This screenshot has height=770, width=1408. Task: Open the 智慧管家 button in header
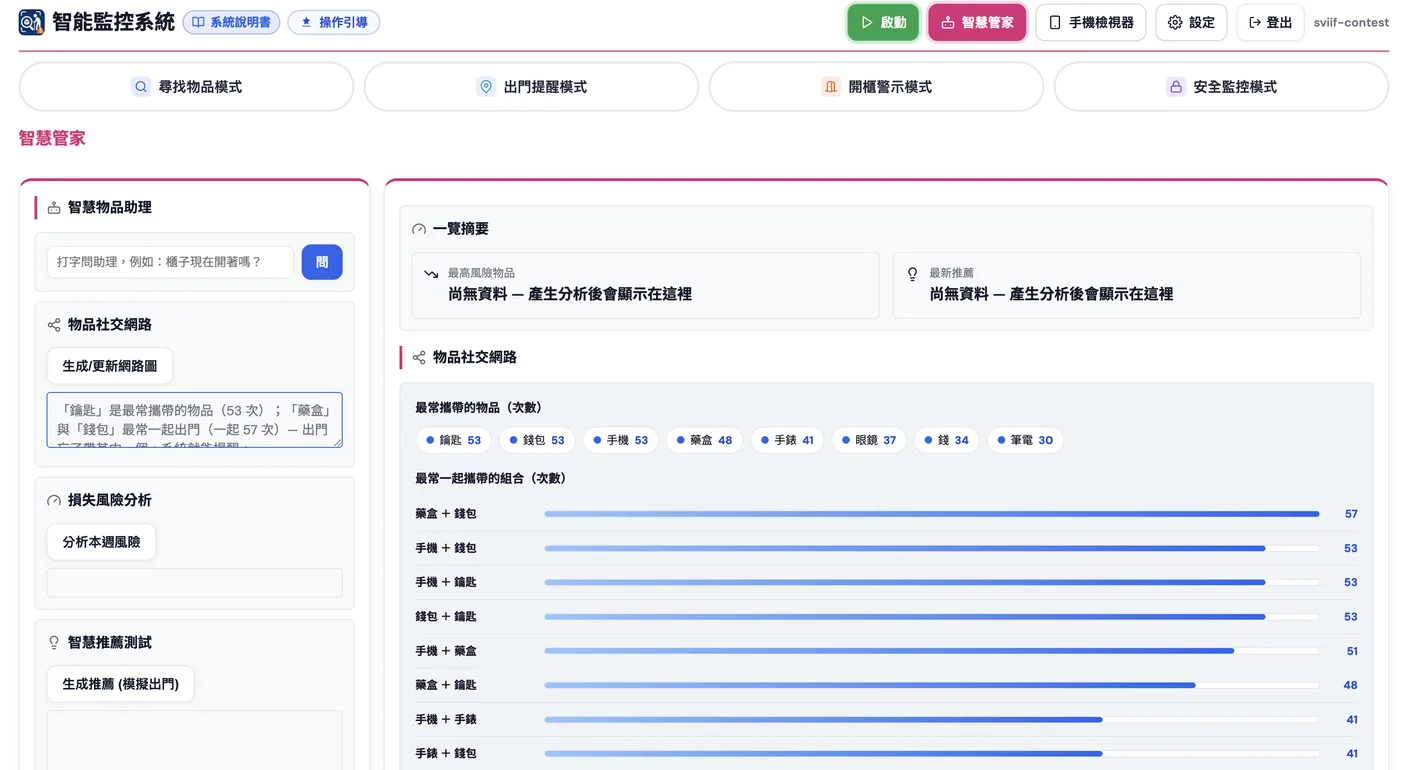pyautogui.click(x=977, y=22)
